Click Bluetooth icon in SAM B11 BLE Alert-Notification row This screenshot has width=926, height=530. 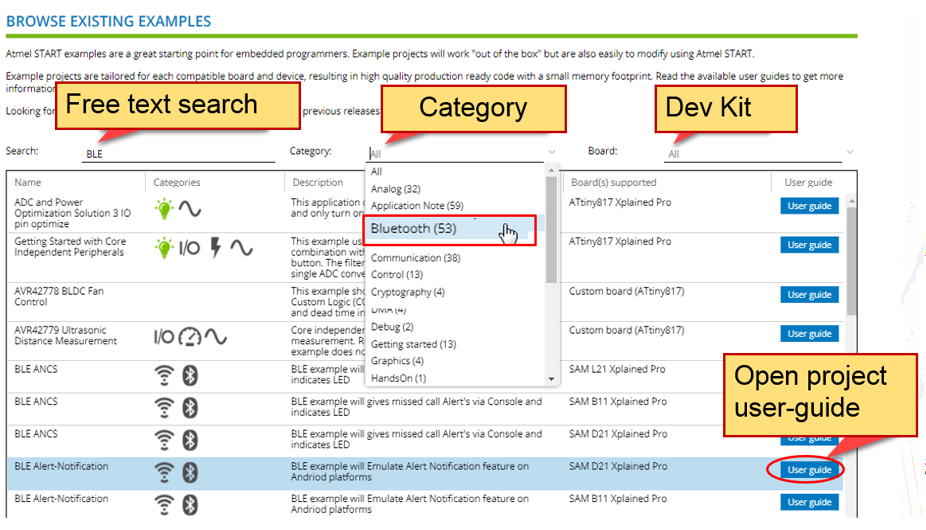(190, 505)
